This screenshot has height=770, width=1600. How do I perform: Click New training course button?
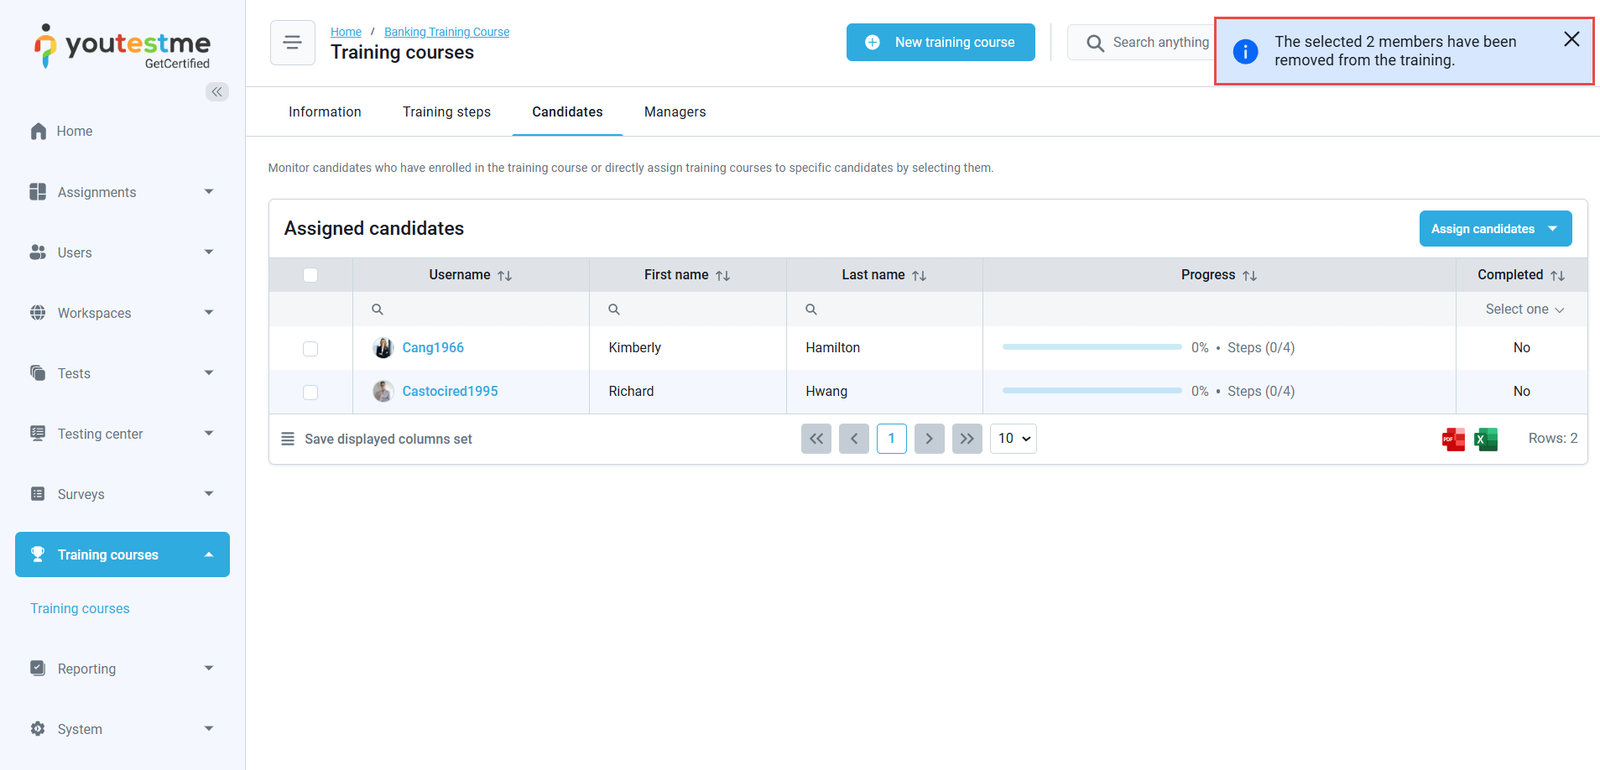coord(940,42)
